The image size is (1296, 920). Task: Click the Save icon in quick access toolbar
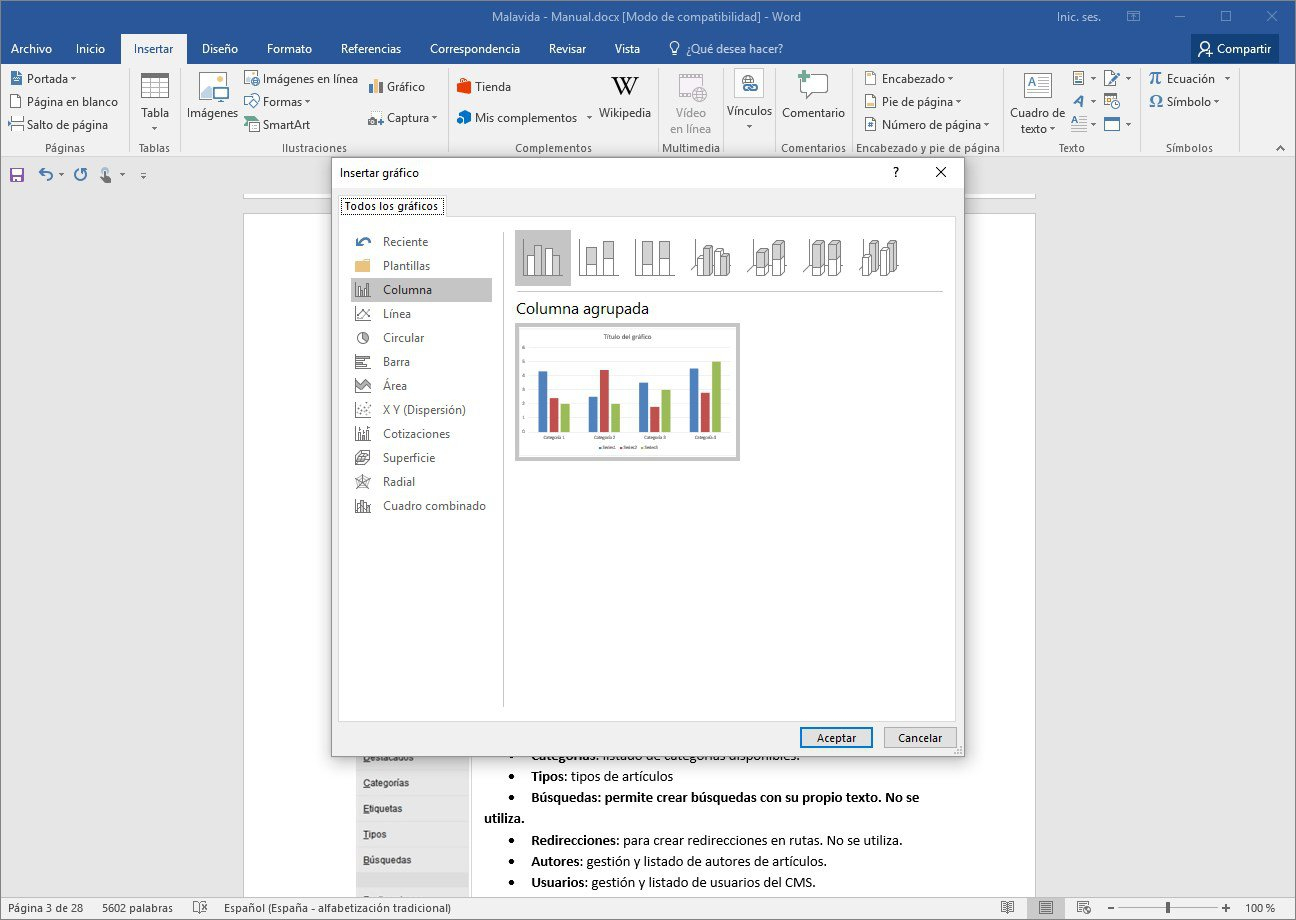click(x=17, y=175)
